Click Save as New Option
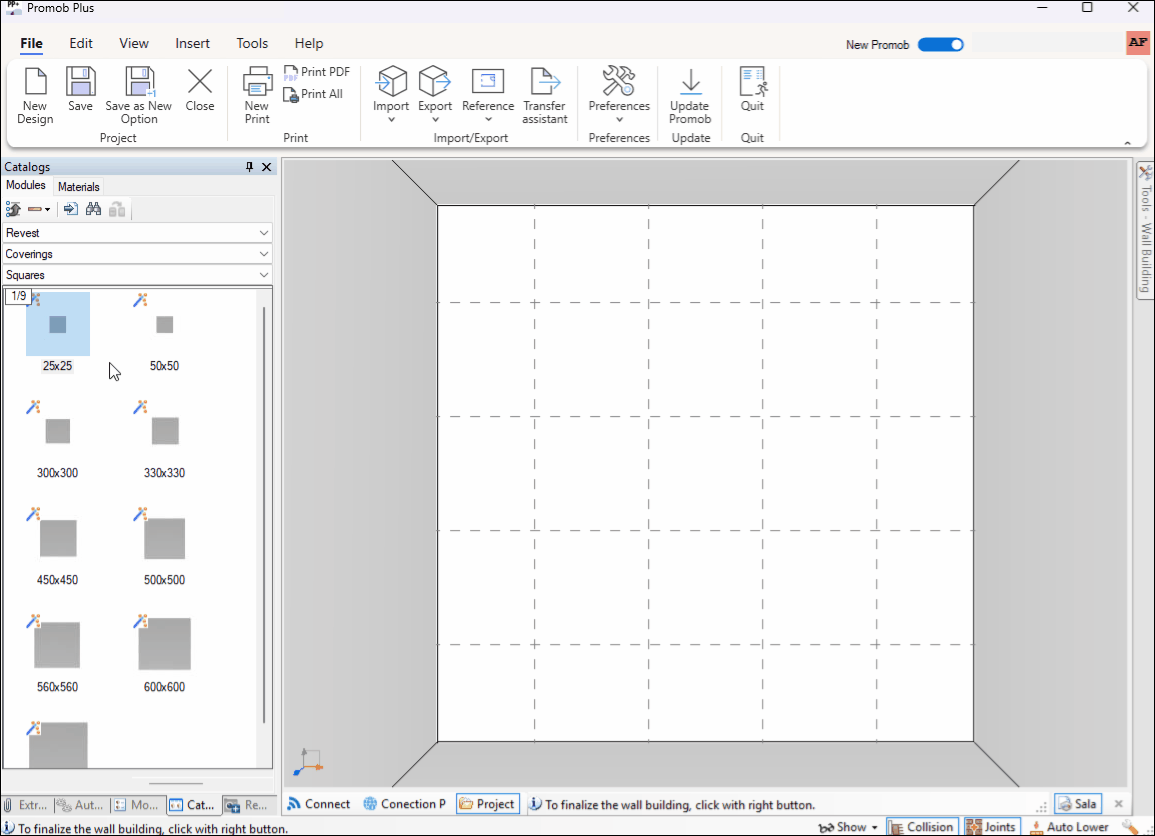The height and width of the screenshot is (836, 1155). [x=138, y=95]
